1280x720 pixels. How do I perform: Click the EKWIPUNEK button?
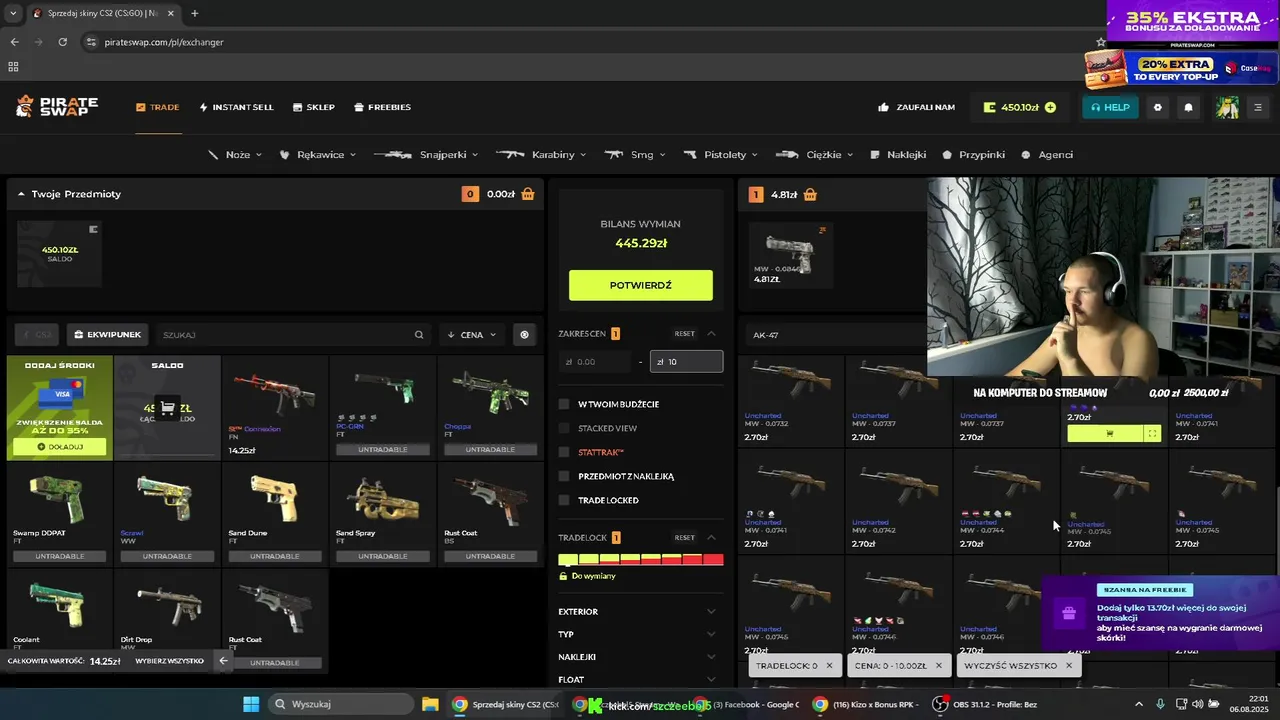pos(107,335)
